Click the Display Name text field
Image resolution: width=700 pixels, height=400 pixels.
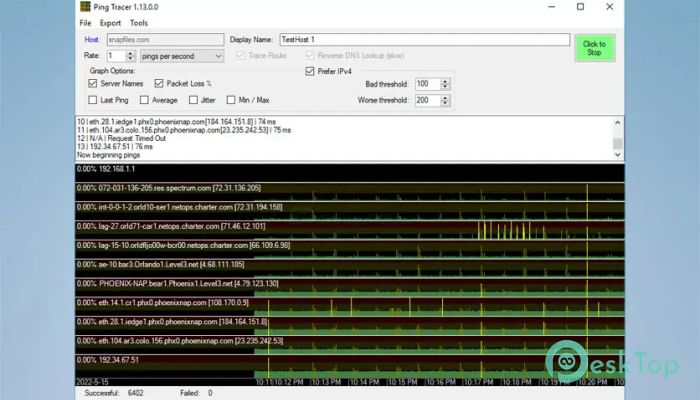pyautogui.click(x=425, y=39)
